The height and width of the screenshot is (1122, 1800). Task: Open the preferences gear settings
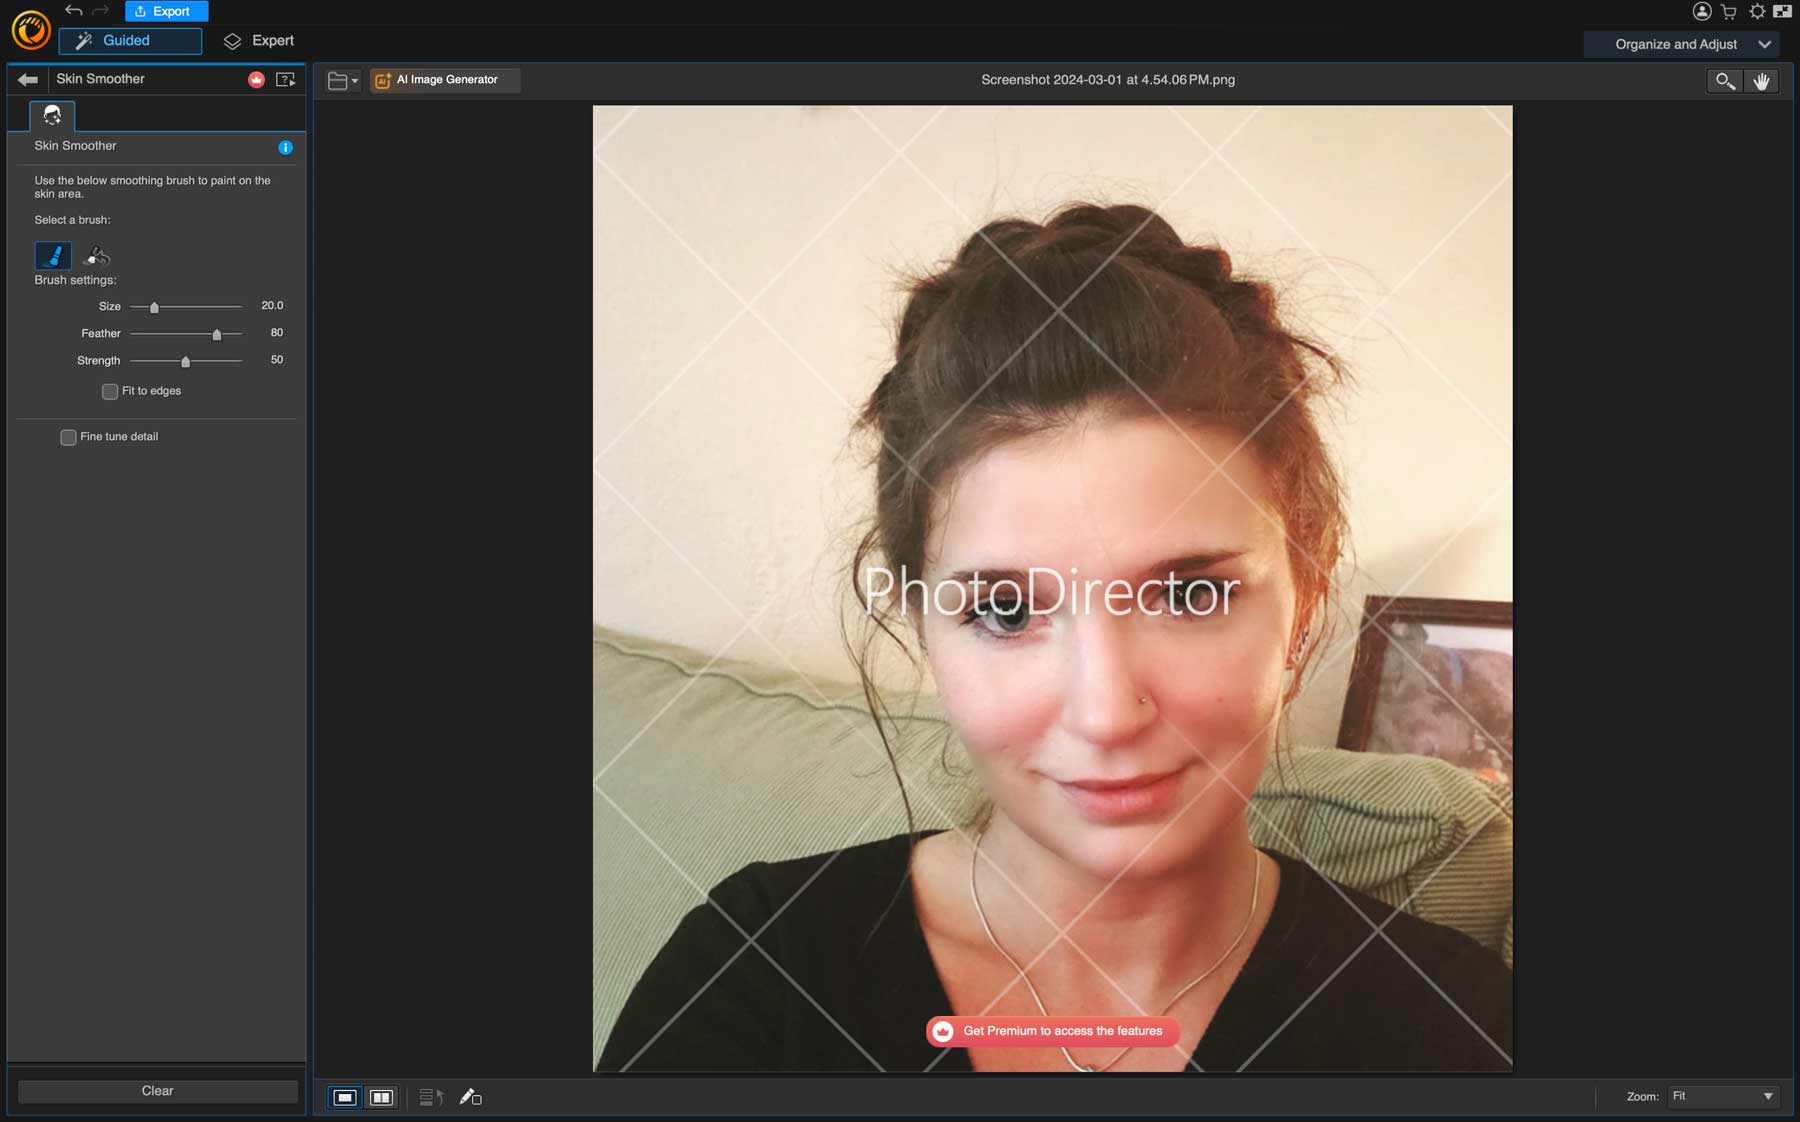coord(1757,11)
